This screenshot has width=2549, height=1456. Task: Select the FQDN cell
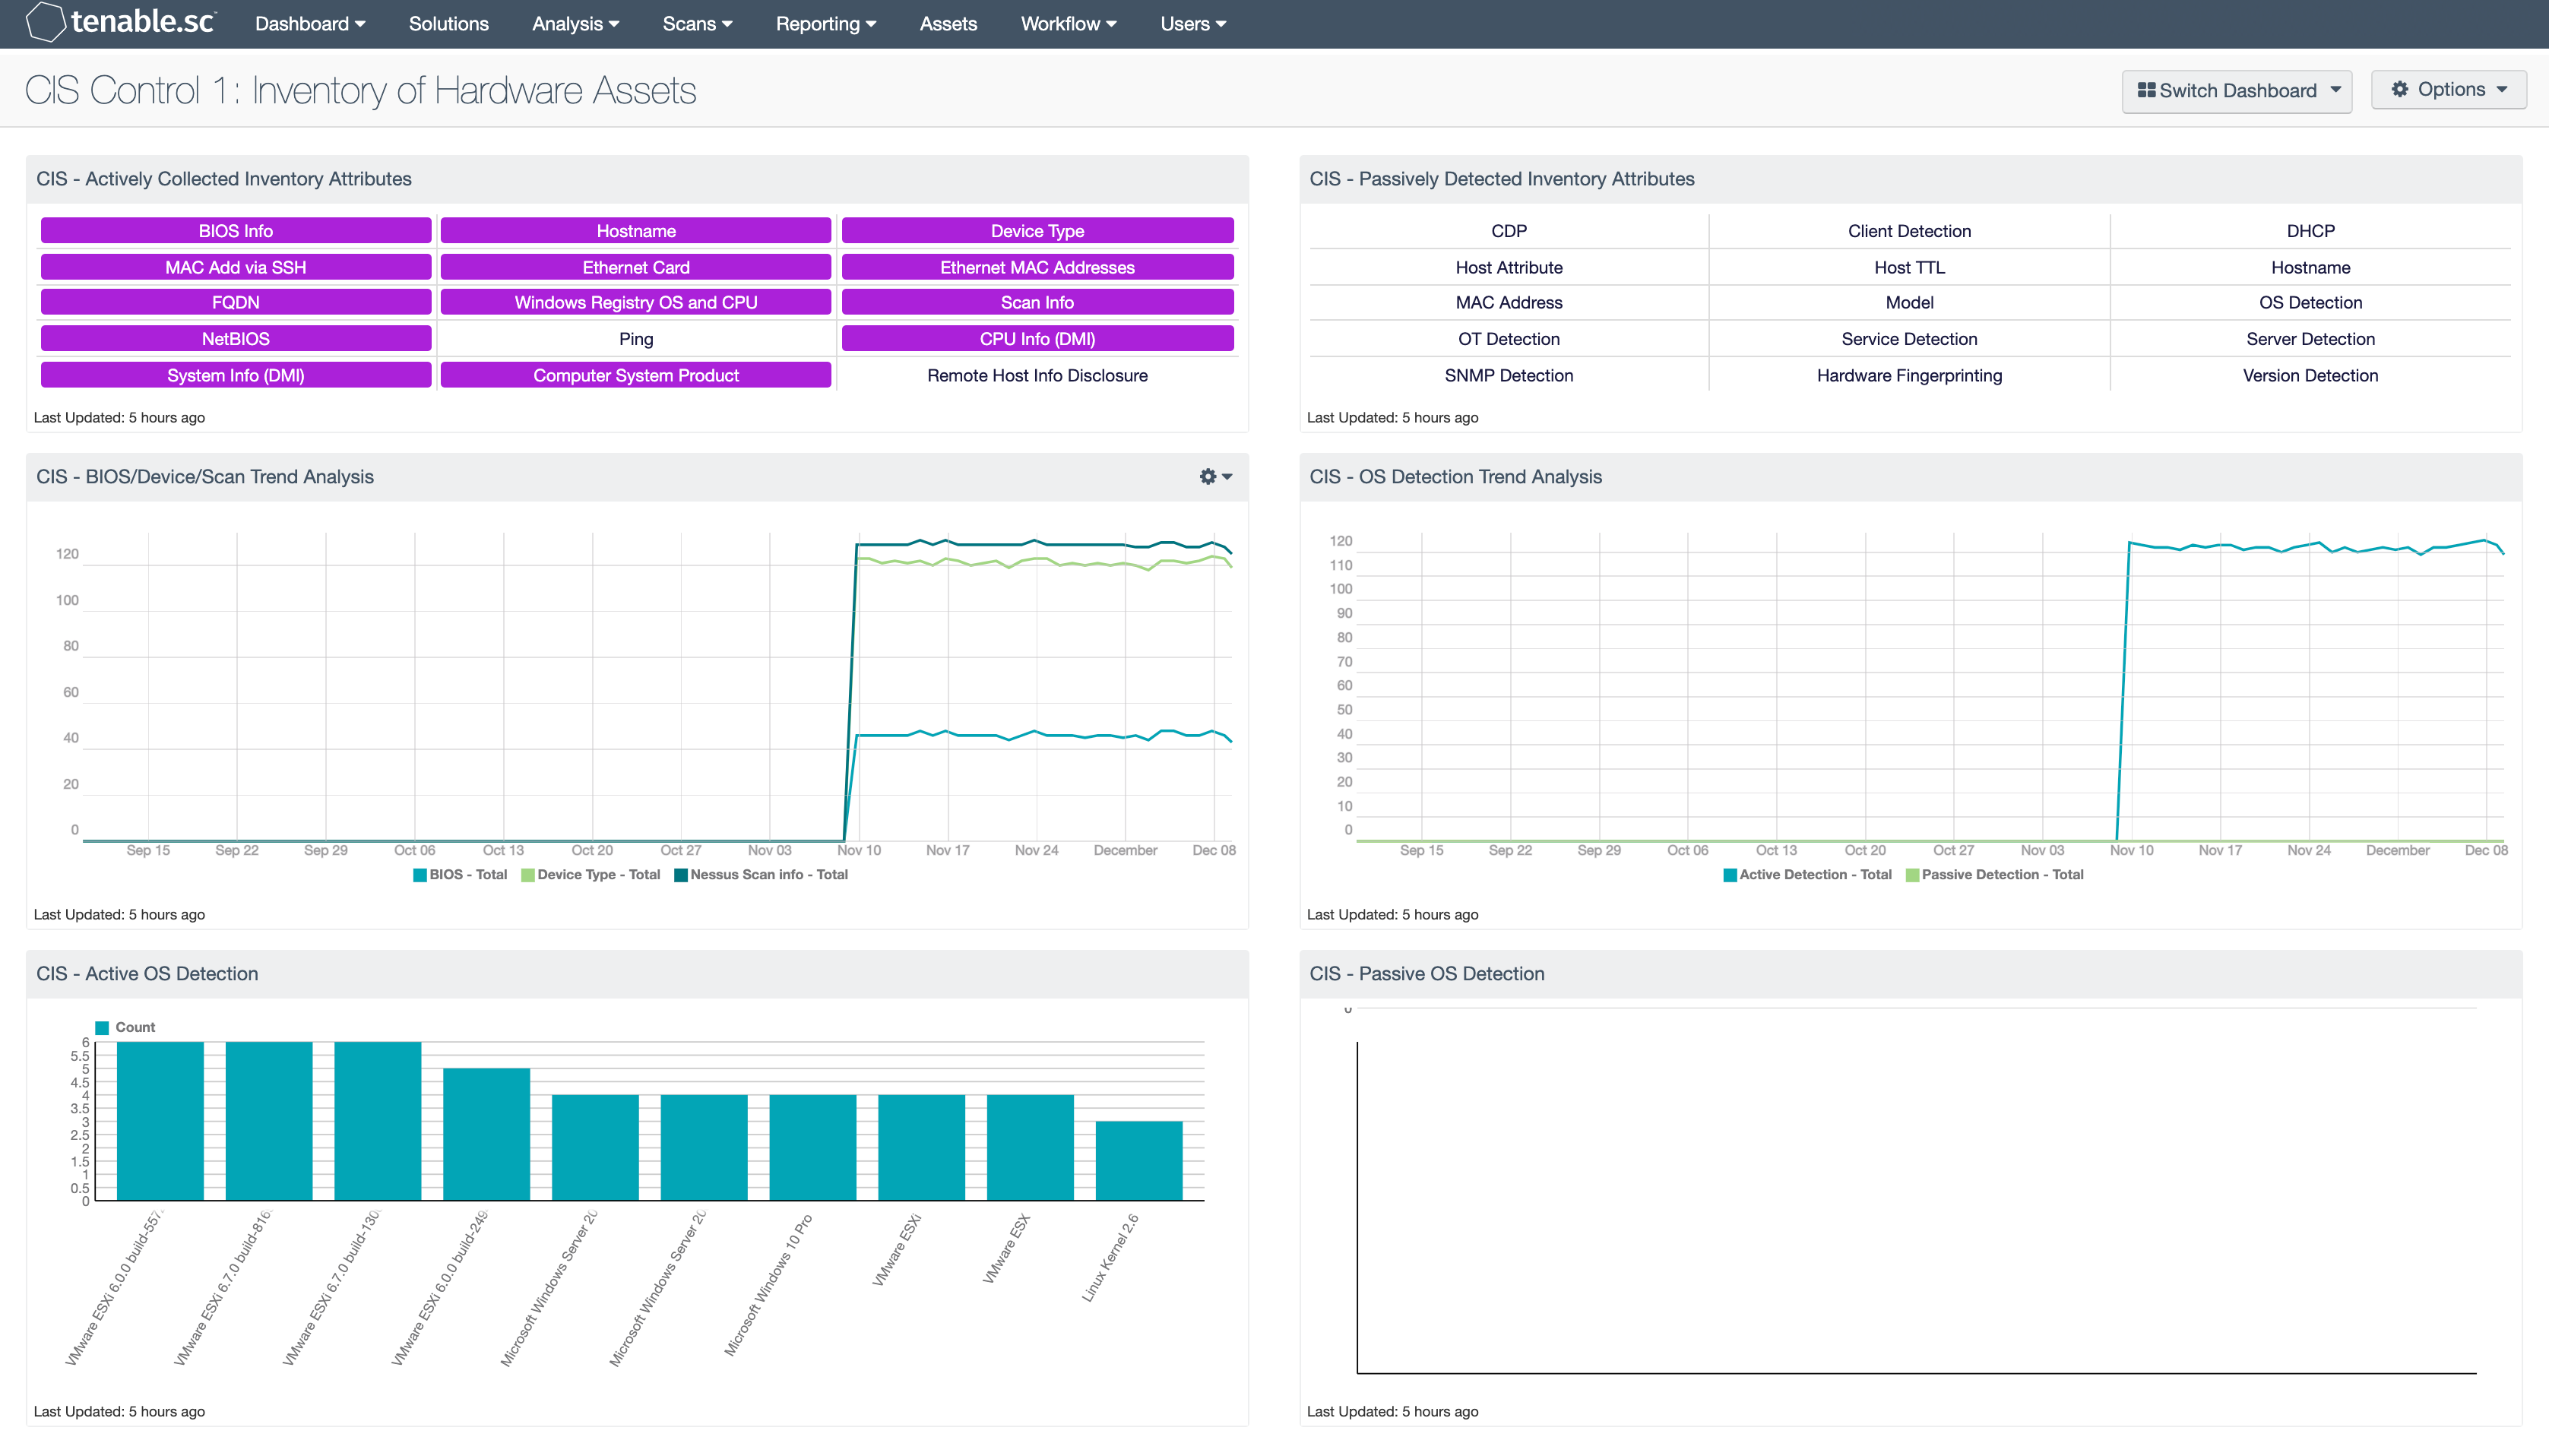[x=236, y=302]
